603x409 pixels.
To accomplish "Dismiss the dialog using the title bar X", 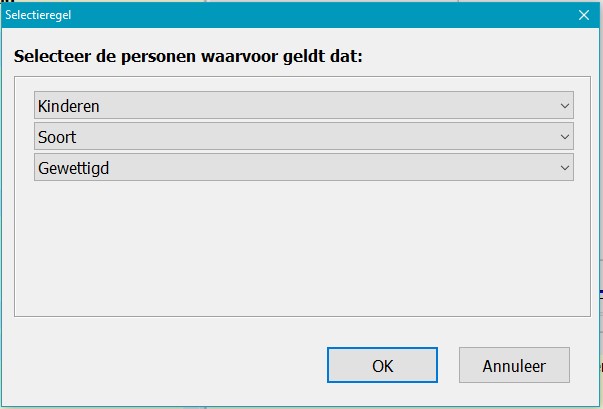I will click(584, 15).
